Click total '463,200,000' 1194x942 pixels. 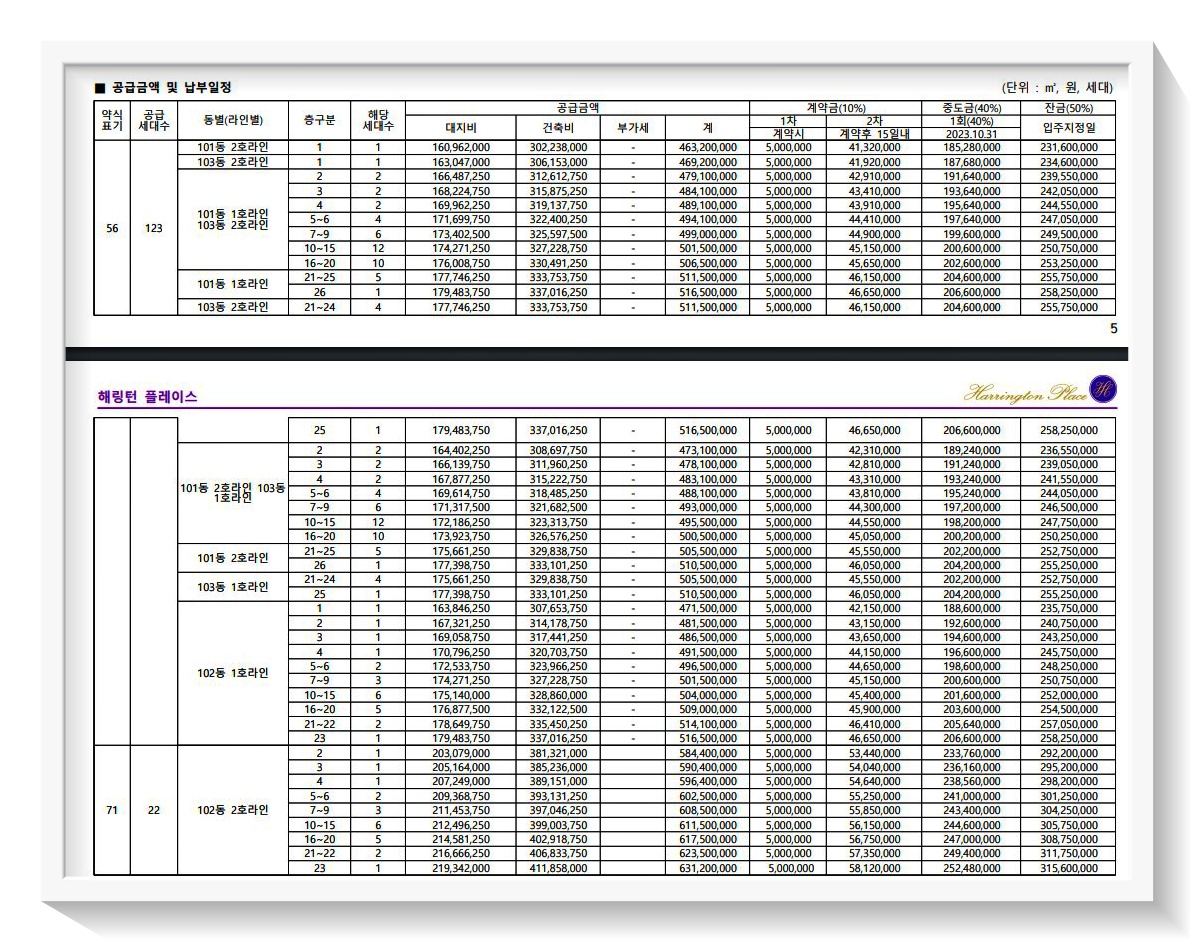pyautogui.click(x=707, y=148)
